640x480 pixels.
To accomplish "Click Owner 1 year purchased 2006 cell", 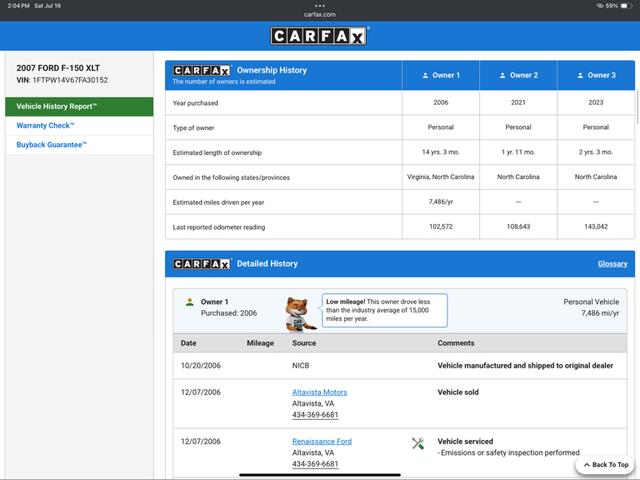I will [x=440, y=102].
